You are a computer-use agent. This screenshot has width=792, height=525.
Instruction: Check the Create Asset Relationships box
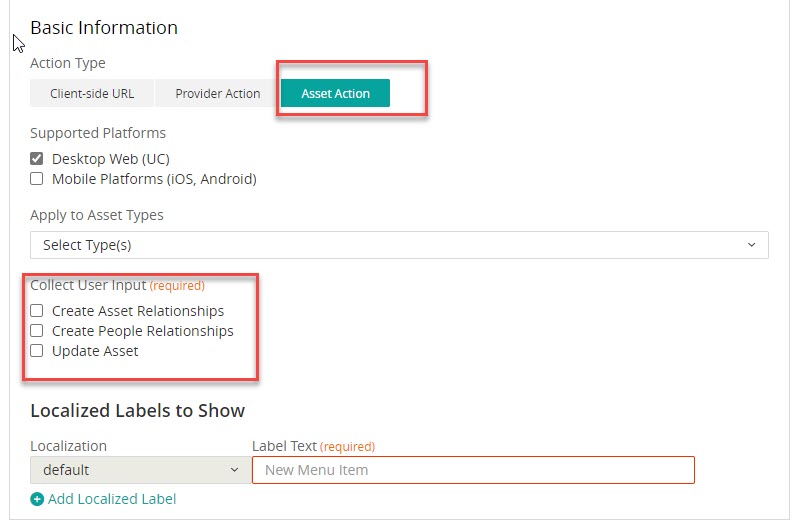coord(37,311)
